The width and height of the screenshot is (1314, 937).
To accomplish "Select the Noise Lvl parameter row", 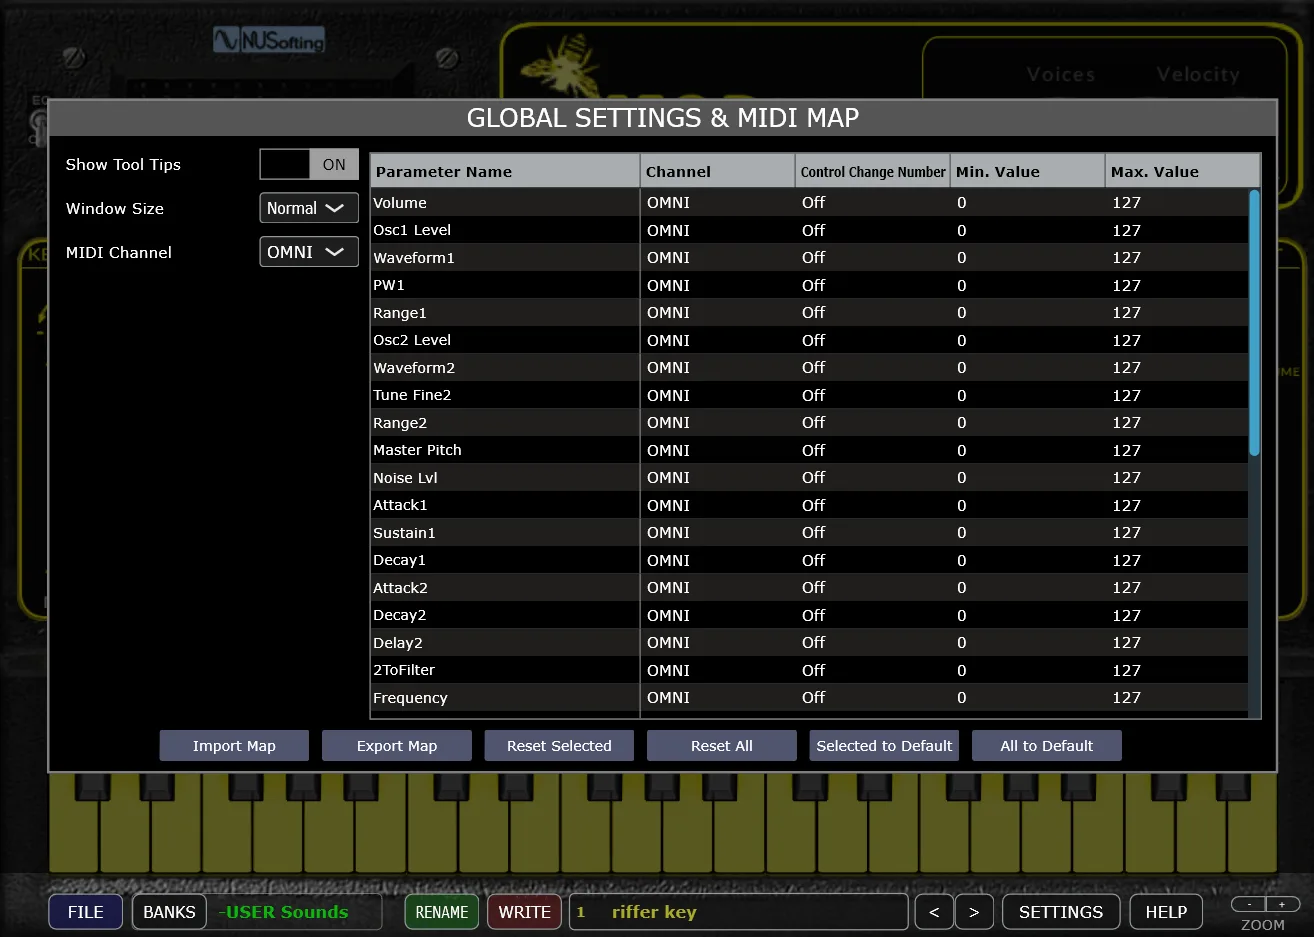I will pos(809,478).
